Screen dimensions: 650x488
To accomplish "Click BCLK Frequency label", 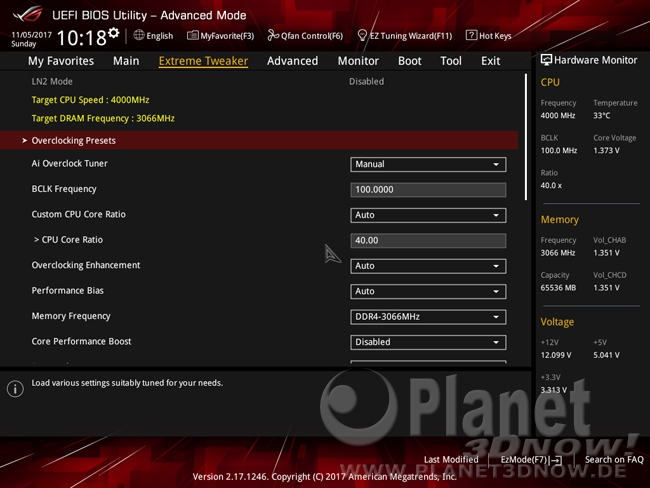I will pos(64,189).
